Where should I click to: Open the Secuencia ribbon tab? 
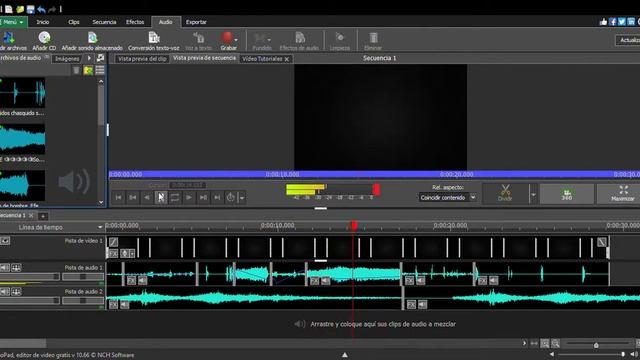pyautogui.click(x=104, y=22)
